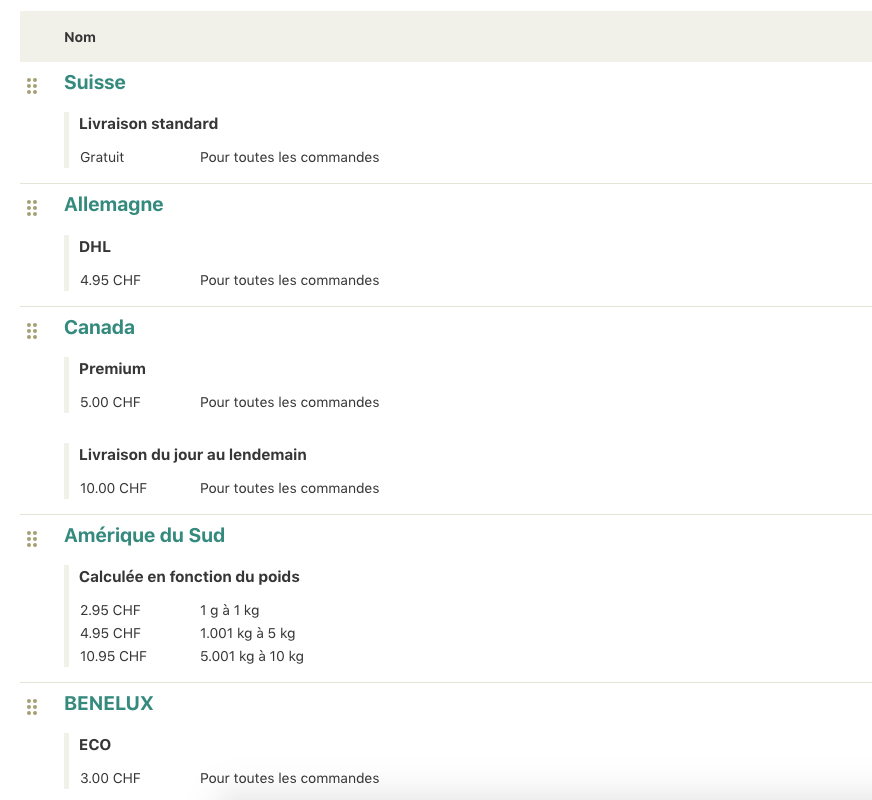The height and width of the screenshot is (800, 872).
Task: Open the Allemagne shipping zone
Action: click(x=113, y=205)
